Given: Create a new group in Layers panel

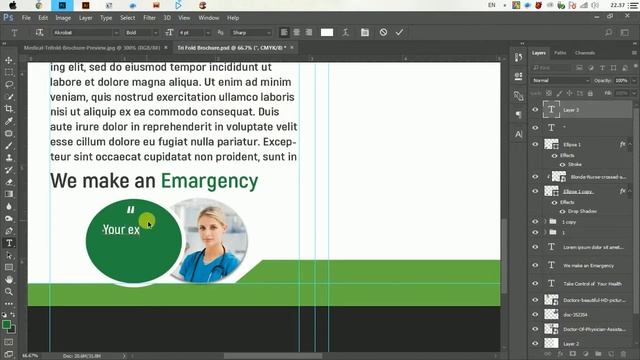Looking at the screenshot, I should coord(598,354).
